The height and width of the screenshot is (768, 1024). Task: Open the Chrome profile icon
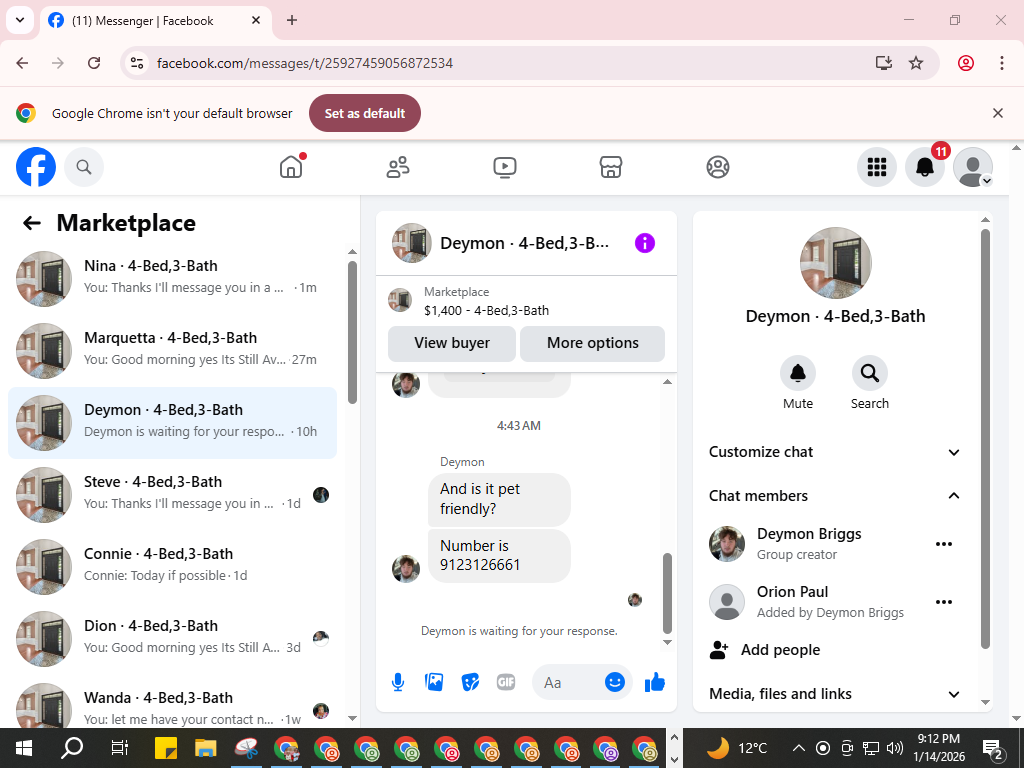966,63
